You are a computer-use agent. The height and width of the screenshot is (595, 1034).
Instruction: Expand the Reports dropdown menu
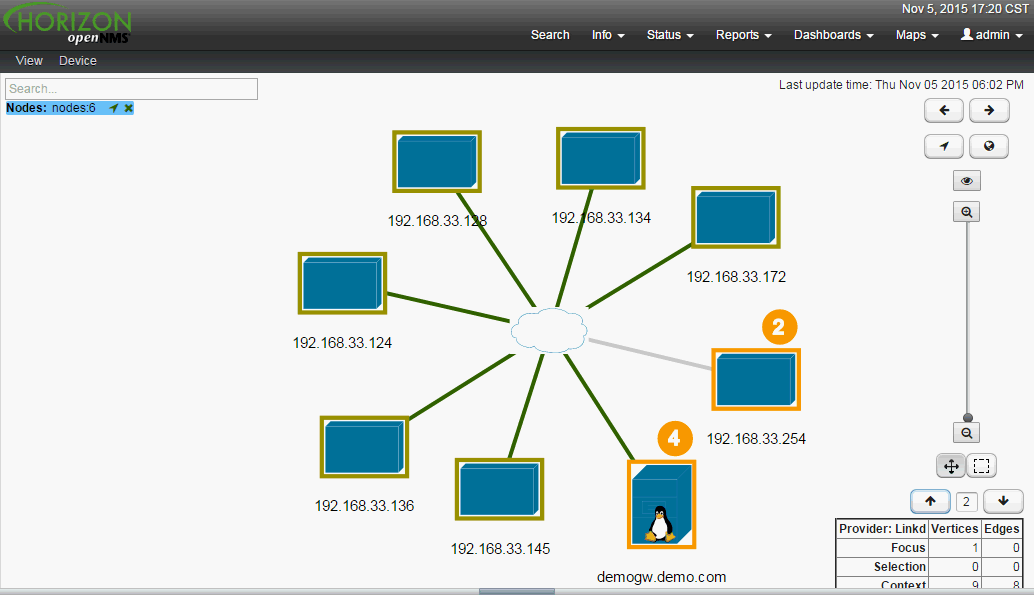pyautogui.click(x=743, y=35)
